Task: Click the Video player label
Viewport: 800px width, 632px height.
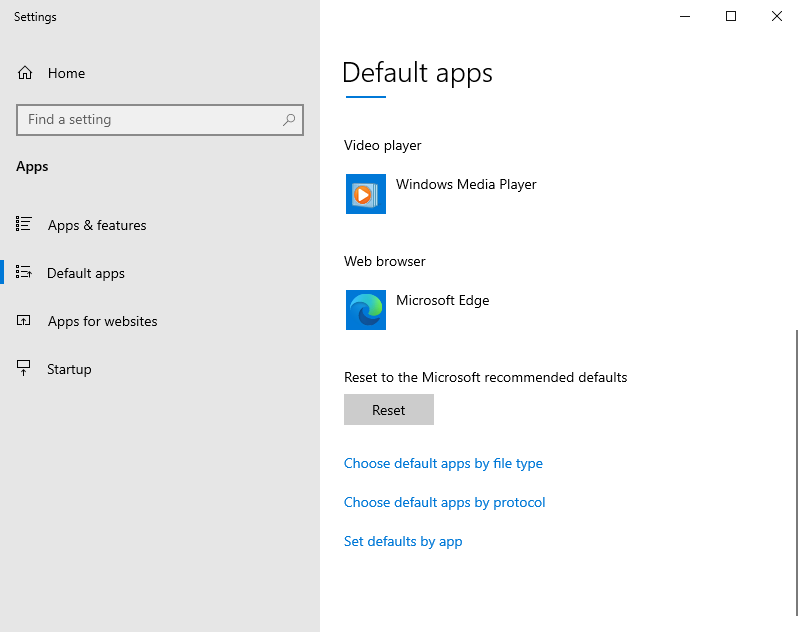Action: tap(383, 145)
